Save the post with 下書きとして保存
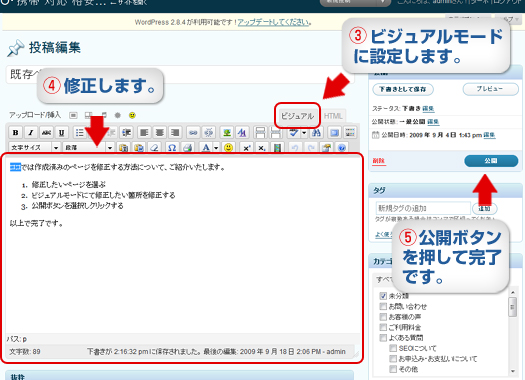The image size is (525, 380). coord(403,89)
